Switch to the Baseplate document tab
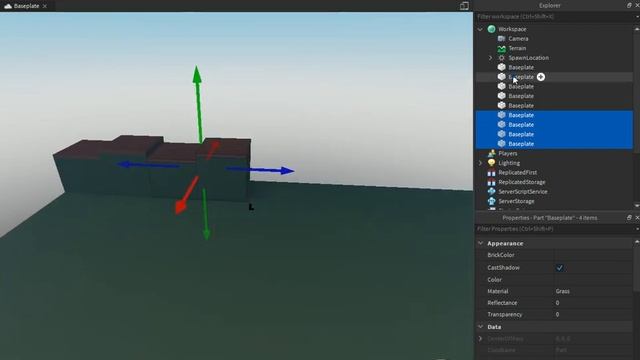This screenshot has height=360, width=640. point(26,6)
